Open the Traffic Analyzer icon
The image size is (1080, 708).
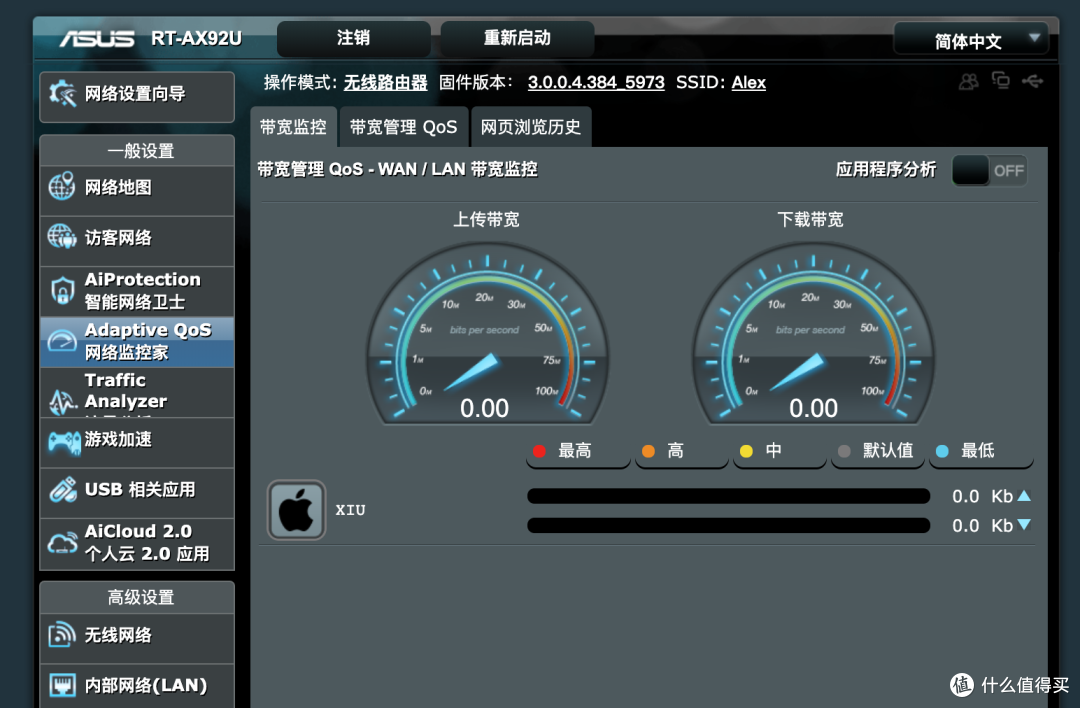tap(62, 401)
